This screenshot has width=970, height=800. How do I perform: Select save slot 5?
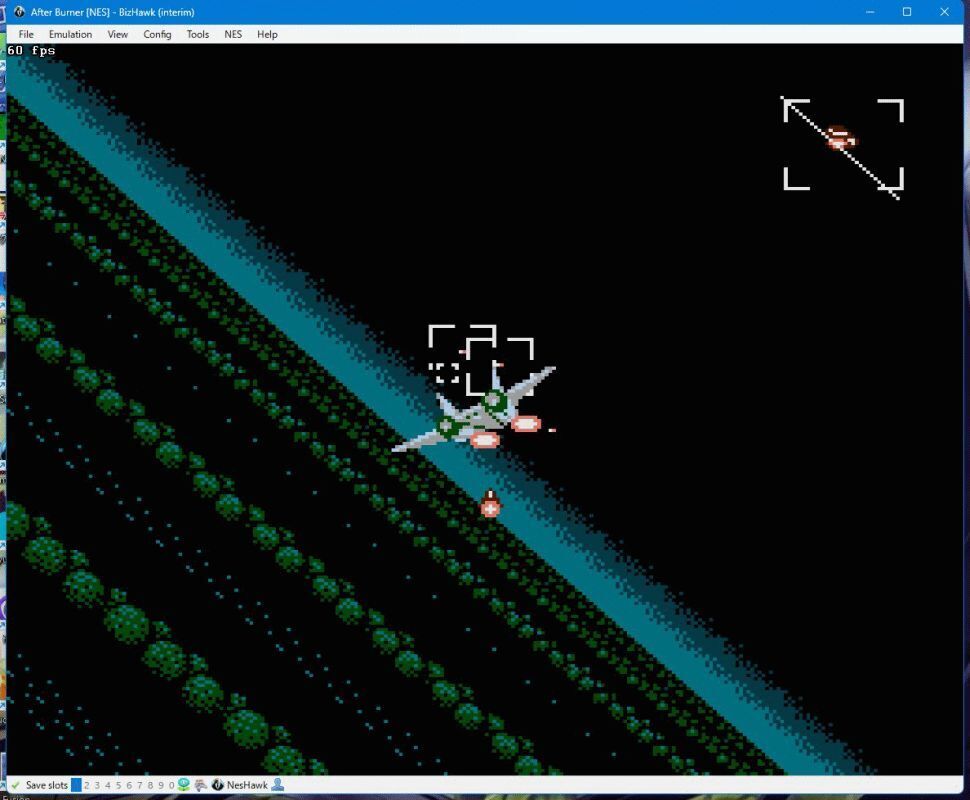(x=118, y=785)
